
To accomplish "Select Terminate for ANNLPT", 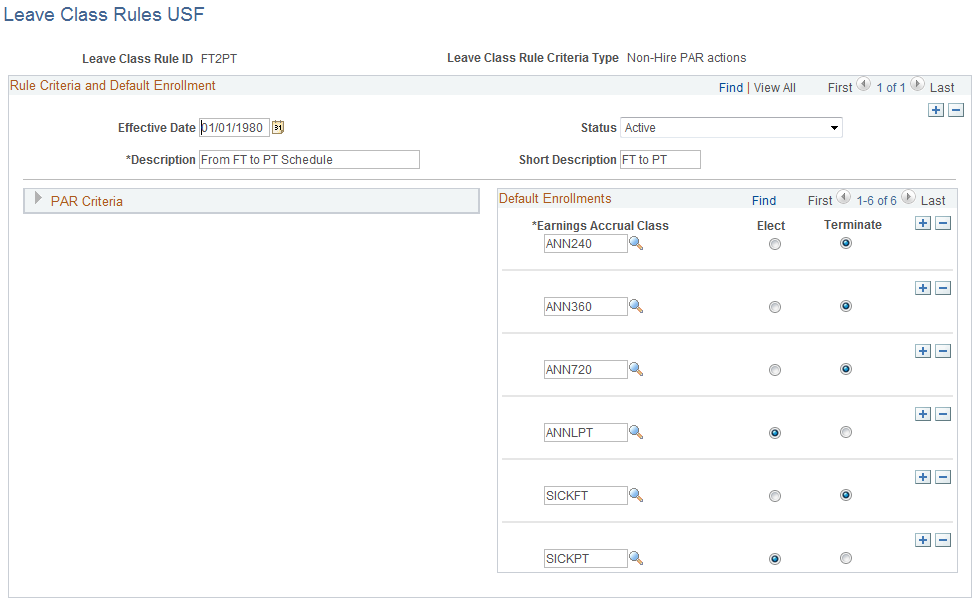I will 846,432.
